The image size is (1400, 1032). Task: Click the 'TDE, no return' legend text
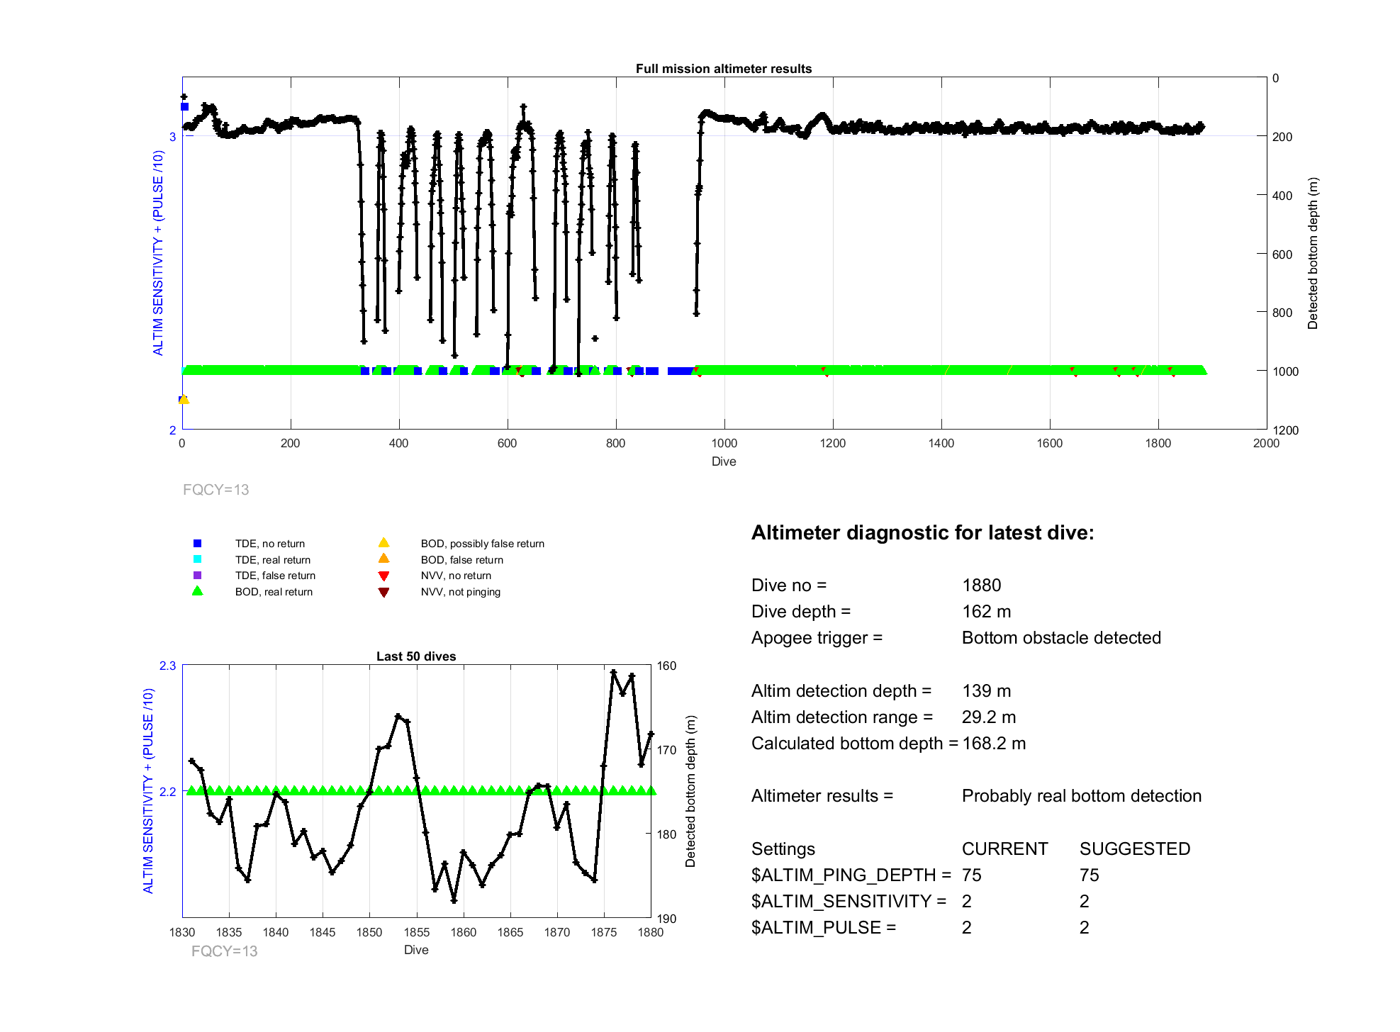[x=270, y=544]
